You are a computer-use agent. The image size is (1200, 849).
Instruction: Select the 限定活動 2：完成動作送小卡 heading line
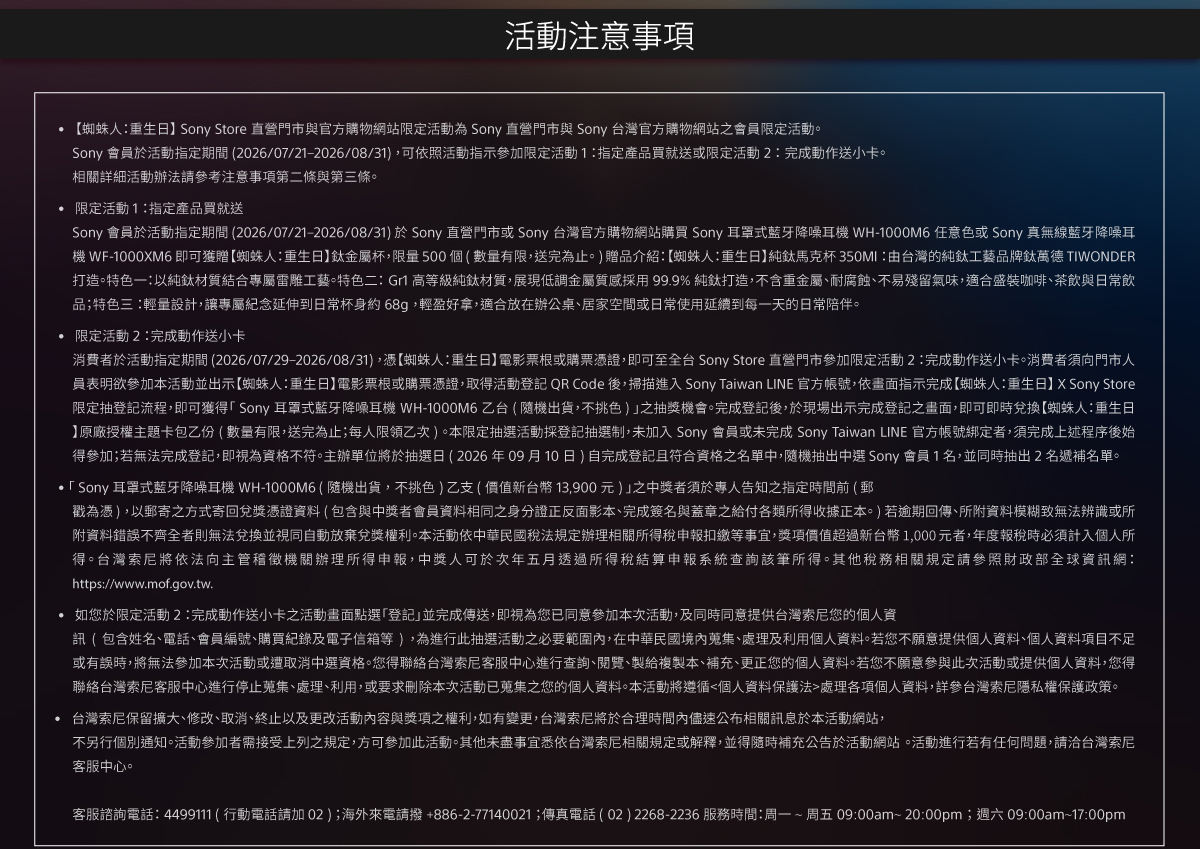[x=160, y=336]
